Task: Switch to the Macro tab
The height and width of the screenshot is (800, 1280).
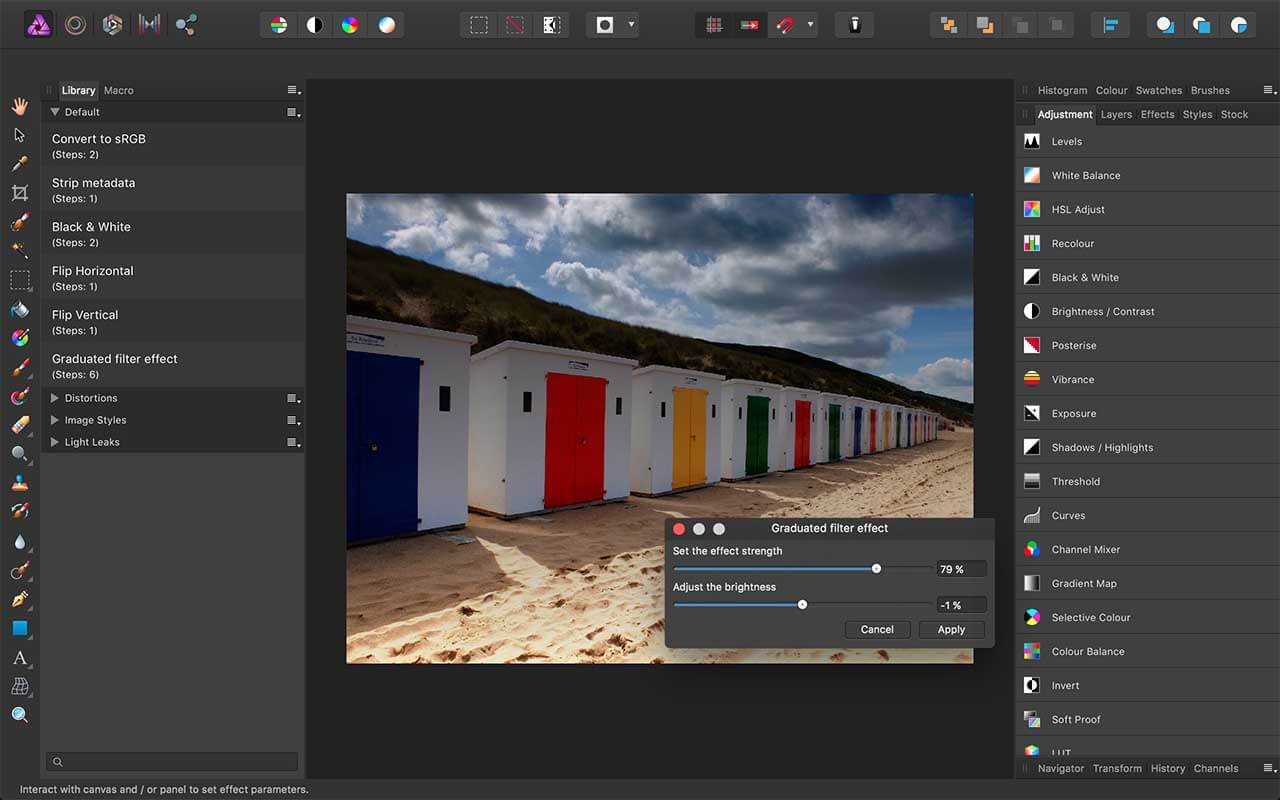Action: [x=119, y=90]
